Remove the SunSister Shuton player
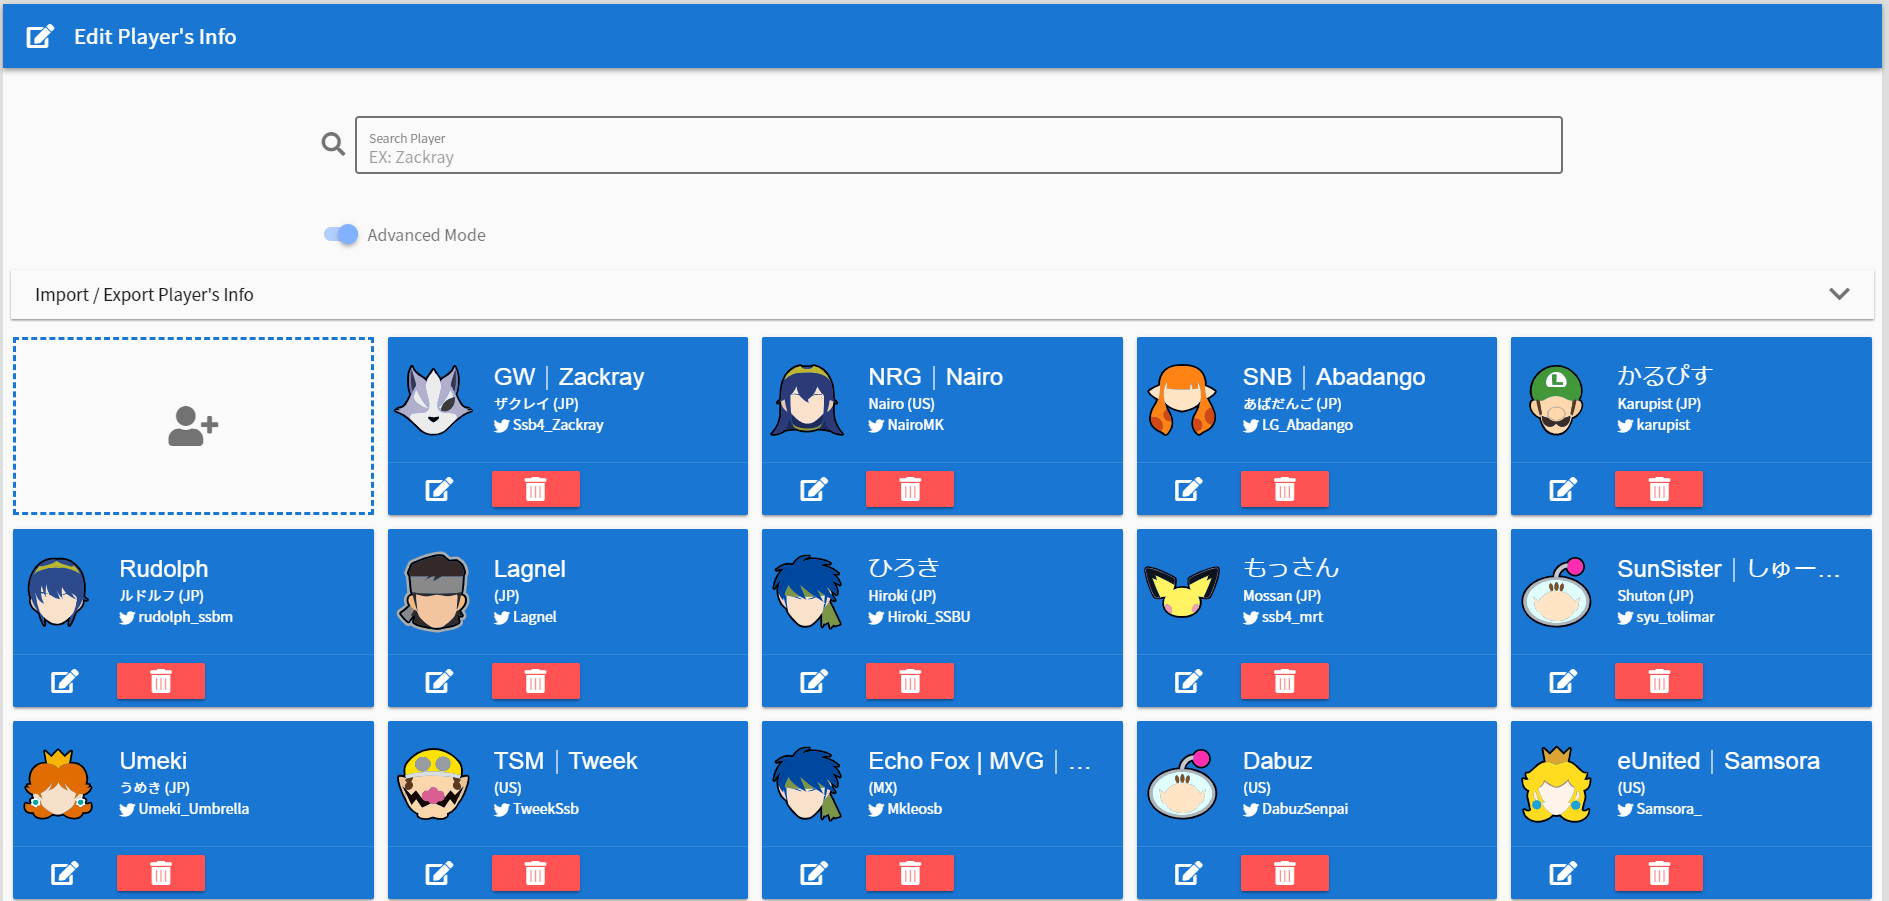Viewport: 1889px width, 901px height. (x=1659, y=681)
